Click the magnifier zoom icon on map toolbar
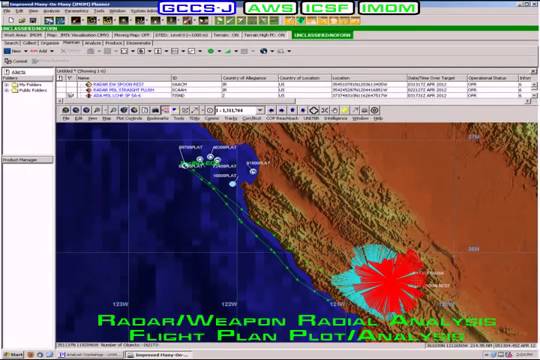The height and width of the screenshot is (360, 540). 97,110
